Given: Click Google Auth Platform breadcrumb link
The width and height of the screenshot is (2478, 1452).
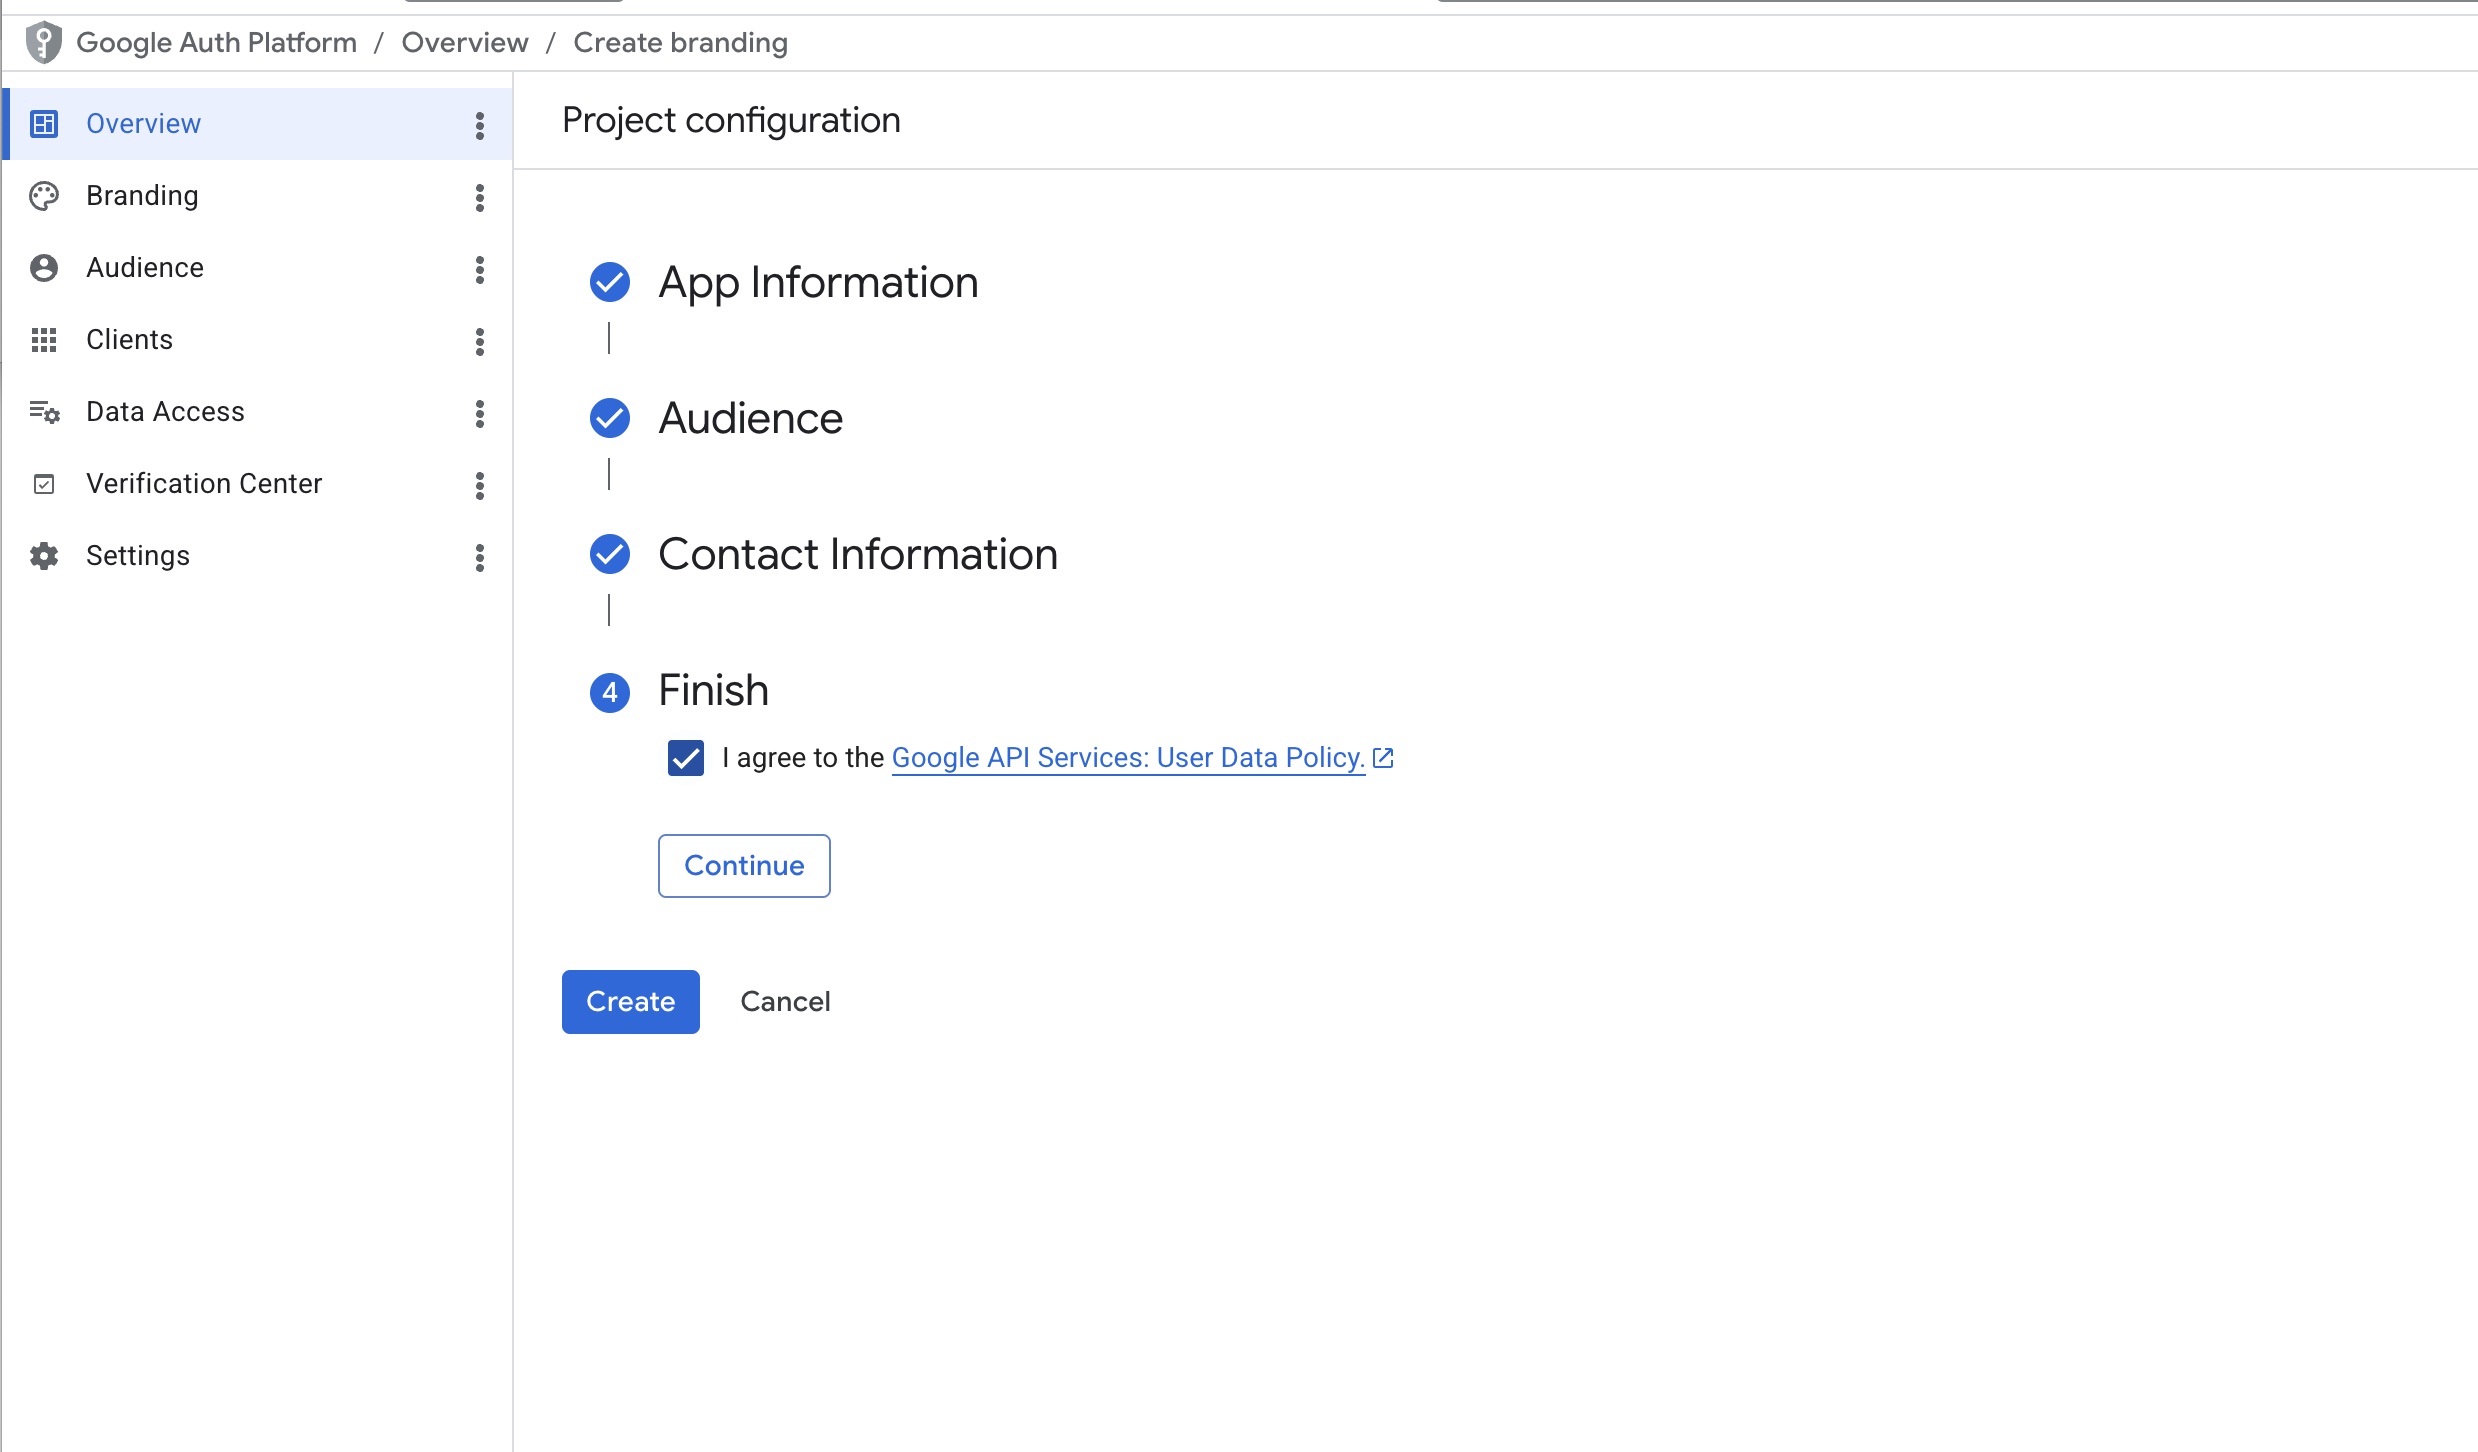Looking at the screenshot, I should pos(216,42).
